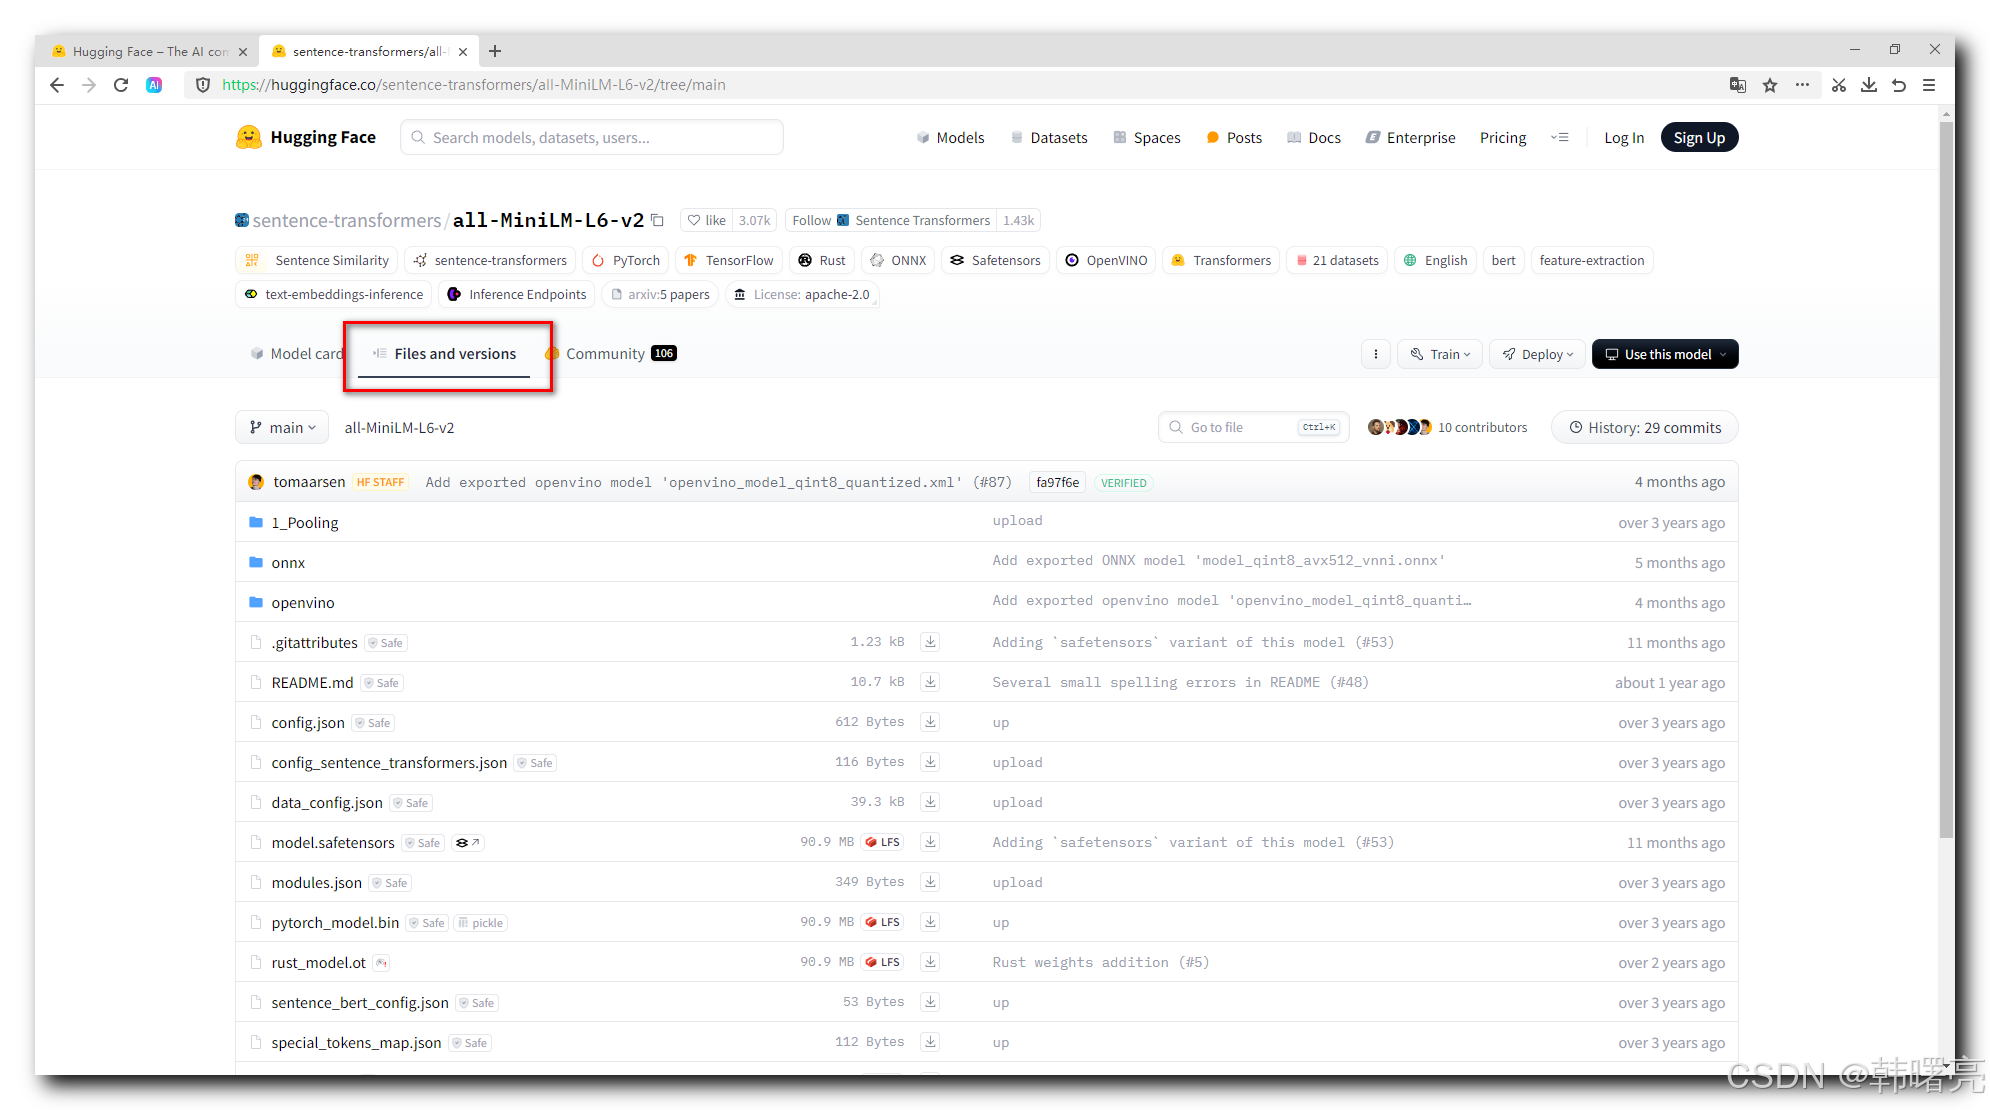Open the Community tab
Screen dimensions: 1990x1110
point(605,354)
